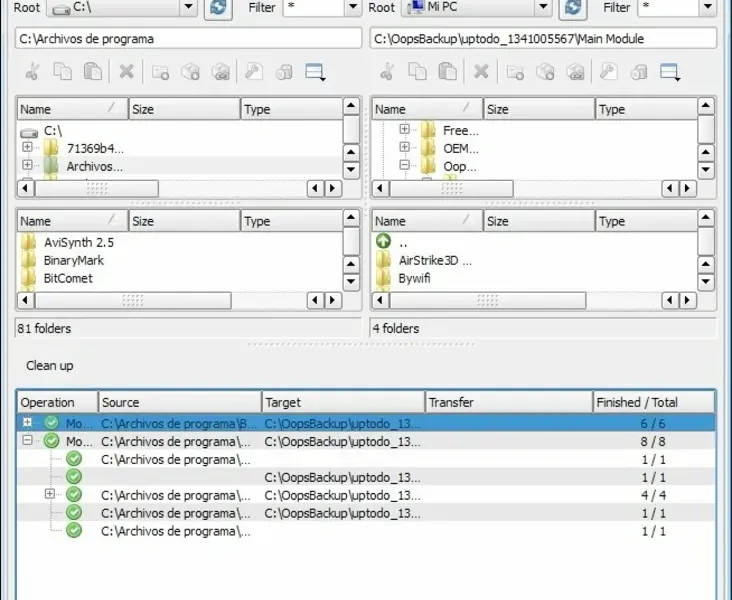Open the view mode dropdown icon above the C:\ tree
This screenshot has width=732, height=600.
[315, 72]
